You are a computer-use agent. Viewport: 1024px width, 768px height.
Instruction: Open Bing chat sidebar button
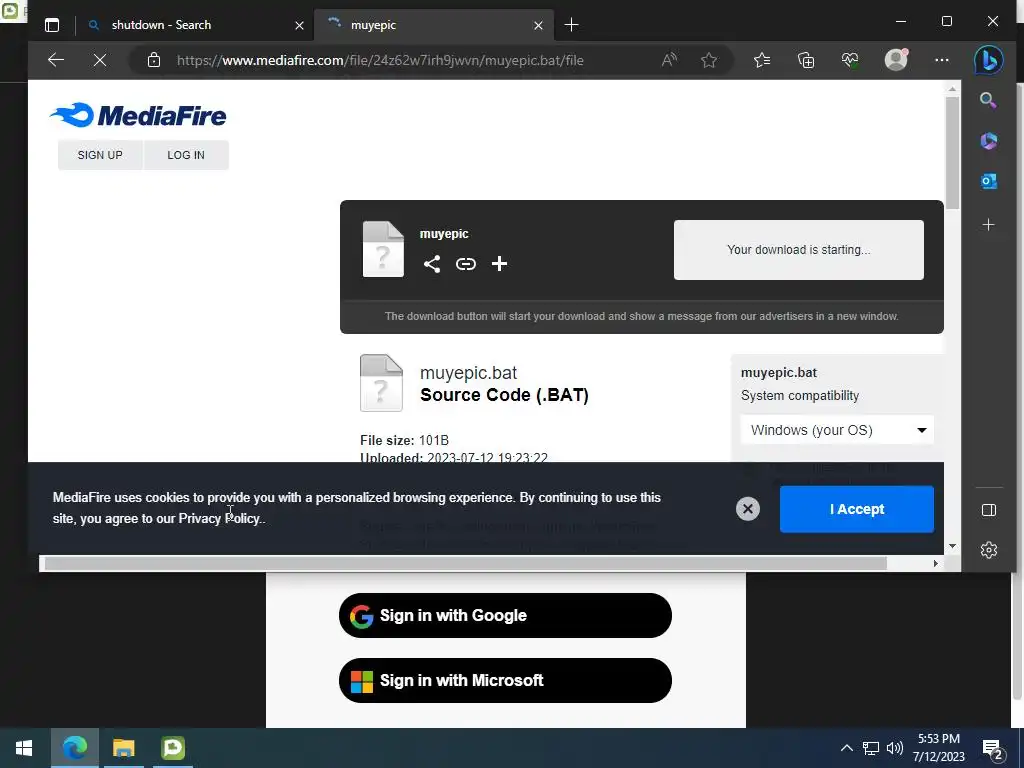988,60
